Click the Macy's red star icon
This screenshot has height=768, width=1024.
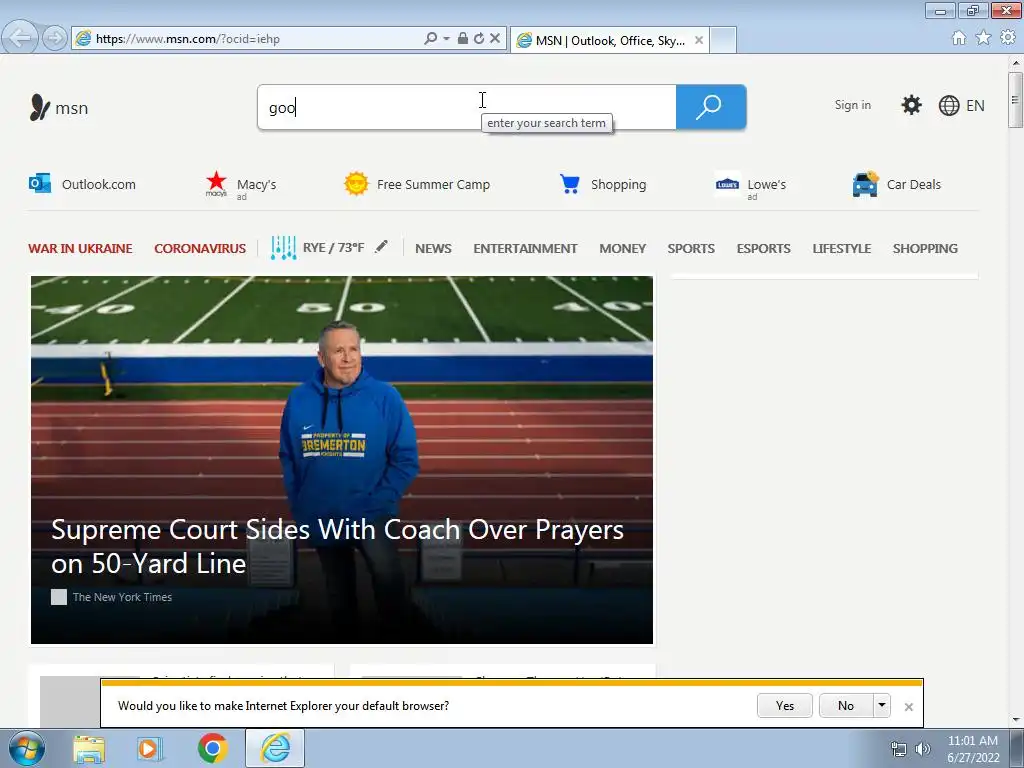[216, 184]
